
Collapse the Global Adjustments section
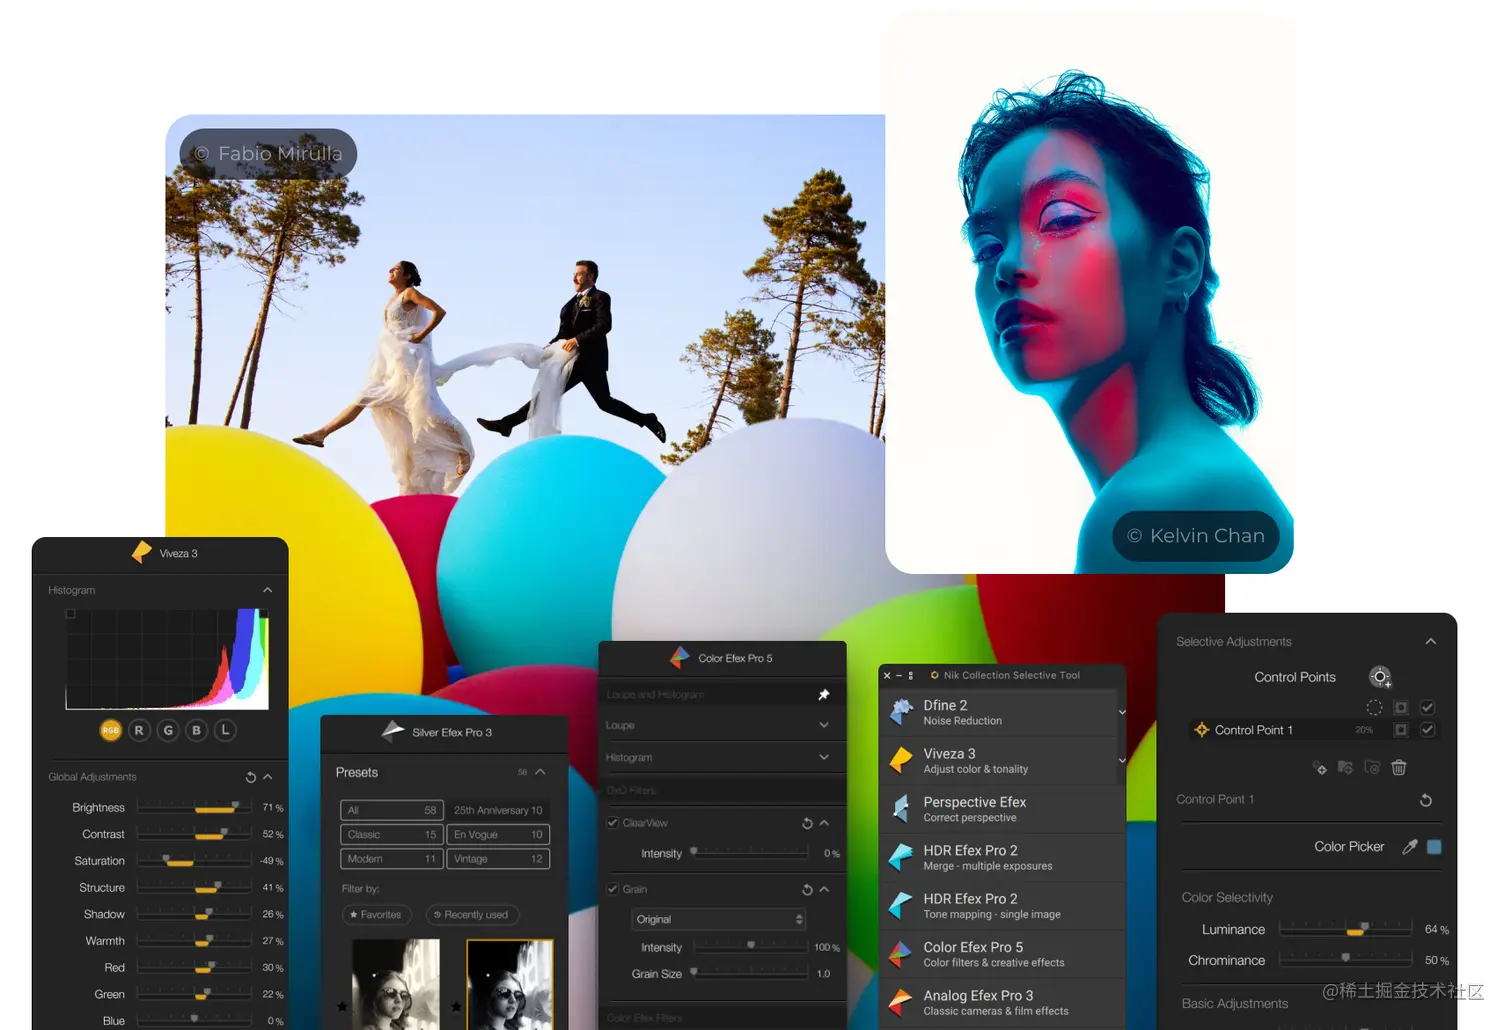pos(268,777)
